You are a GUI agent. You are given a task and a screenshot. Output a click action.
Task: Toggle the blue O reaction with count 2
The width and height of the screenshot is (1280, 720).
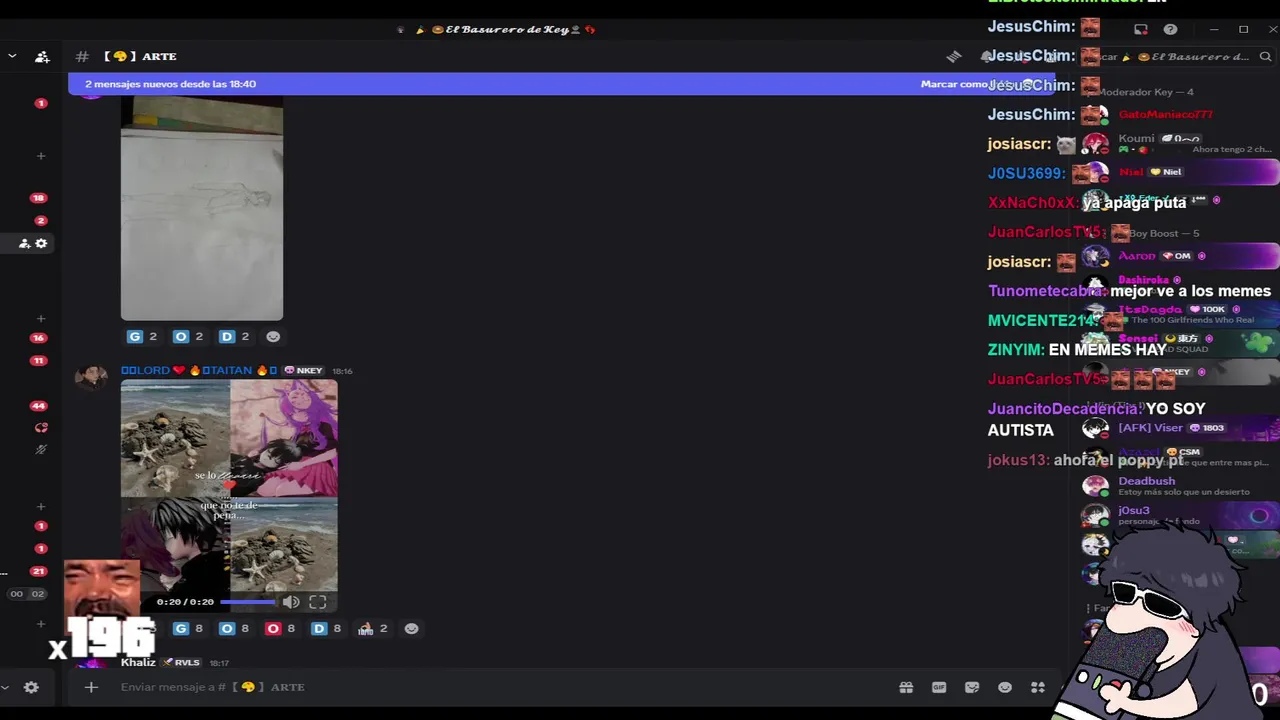(187, 336)
